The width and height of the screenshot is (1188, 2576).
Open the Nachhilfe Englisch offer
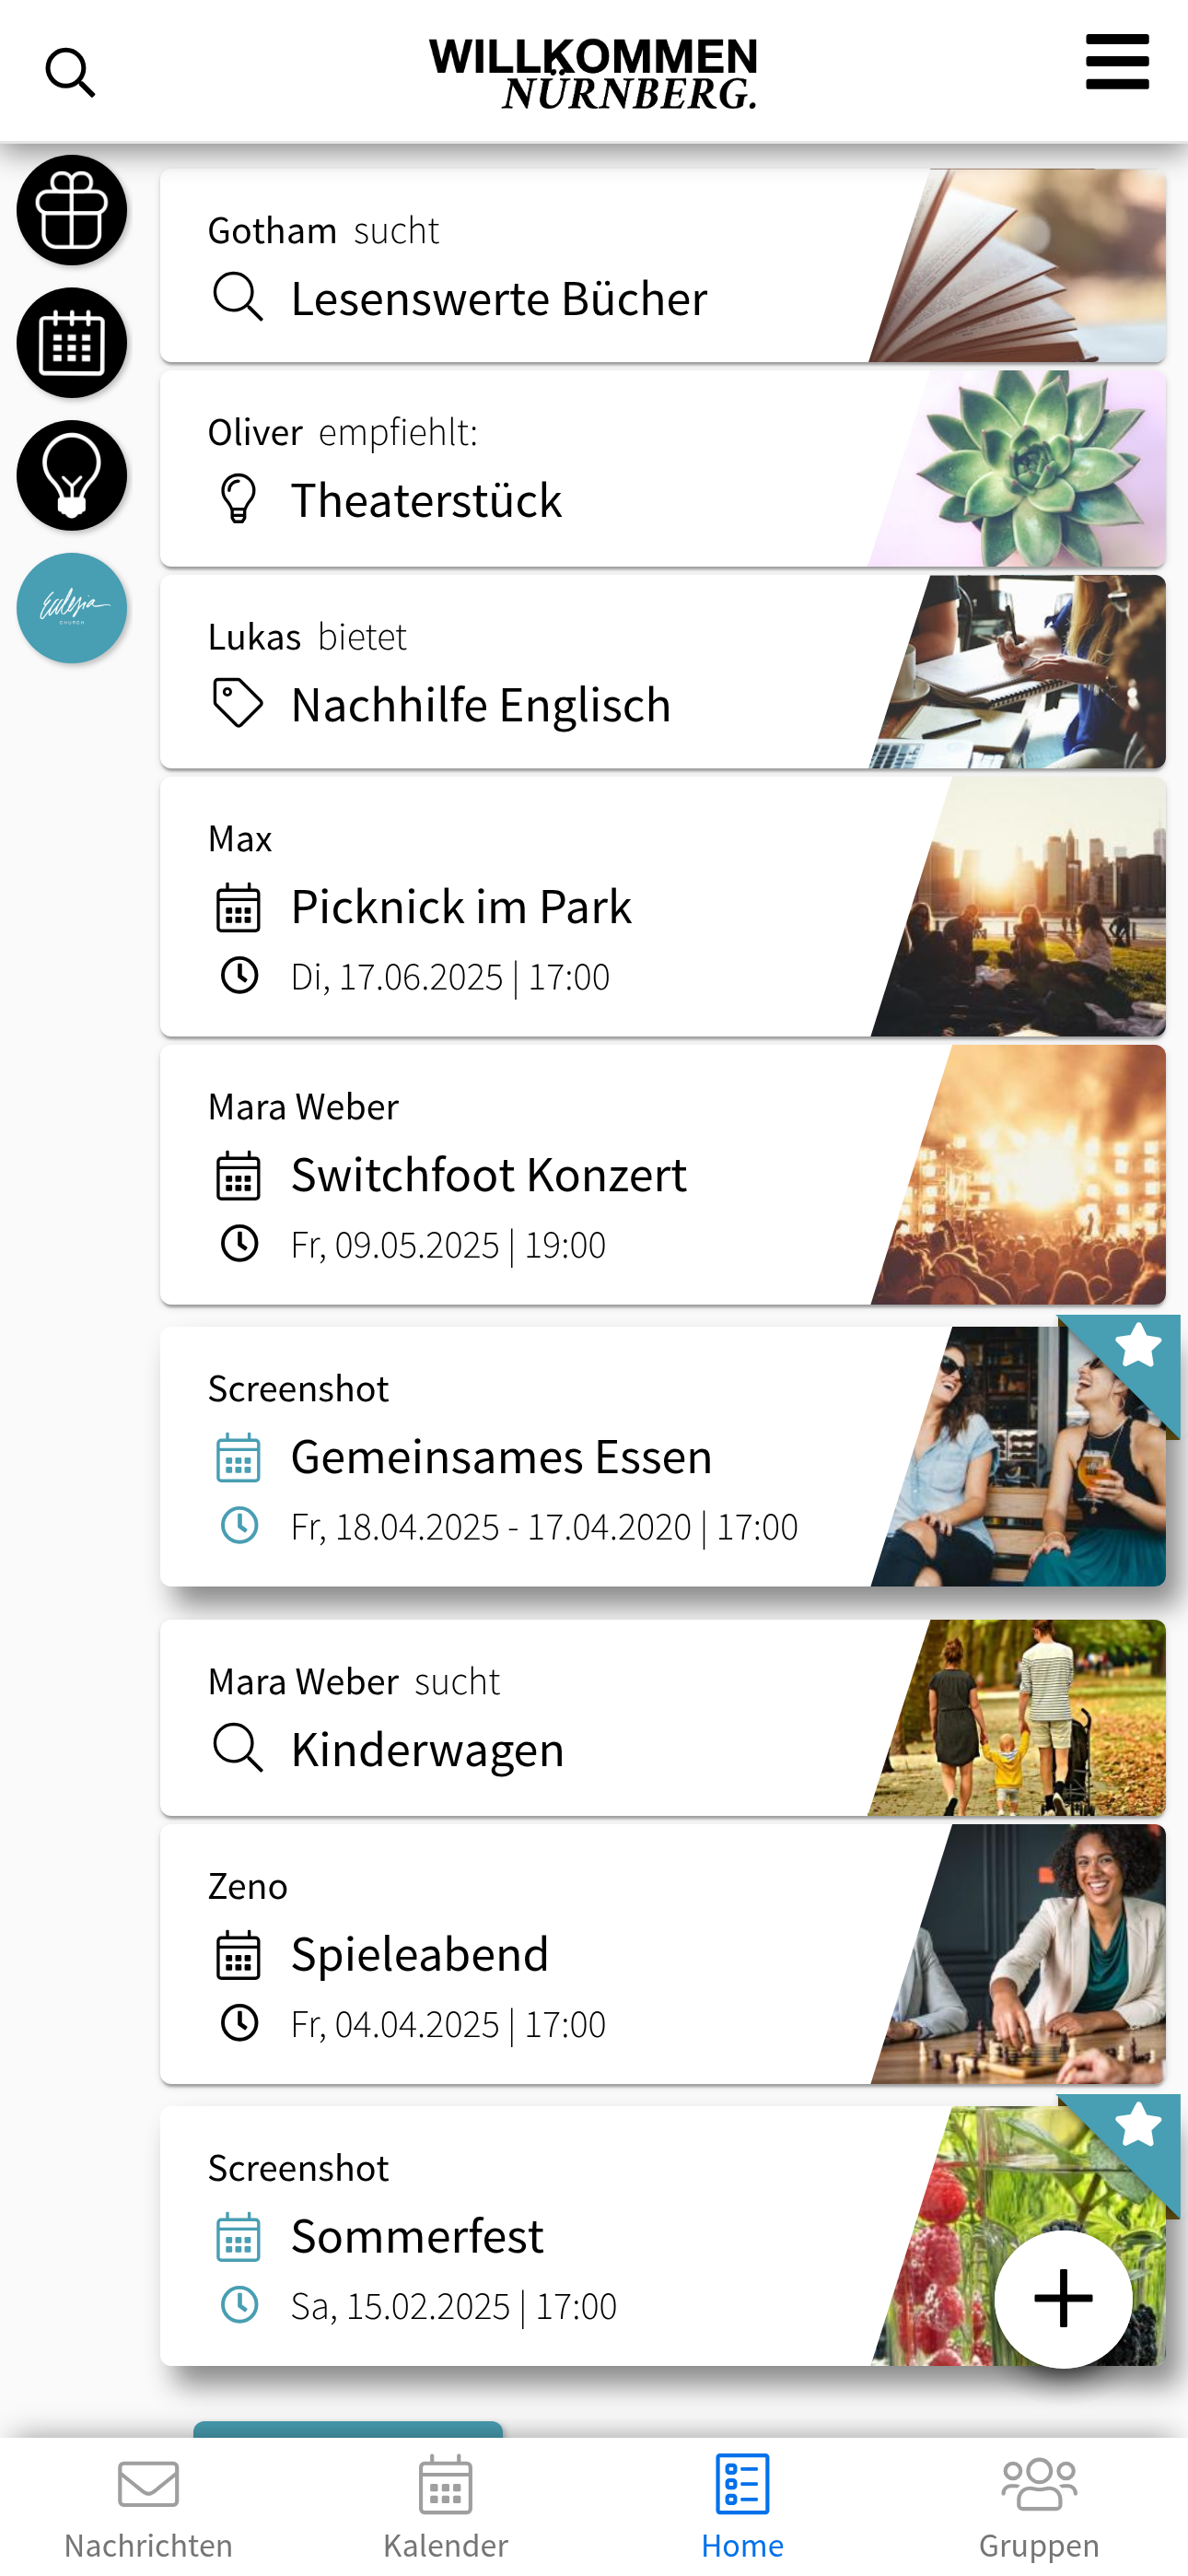[x=663, y=672]
